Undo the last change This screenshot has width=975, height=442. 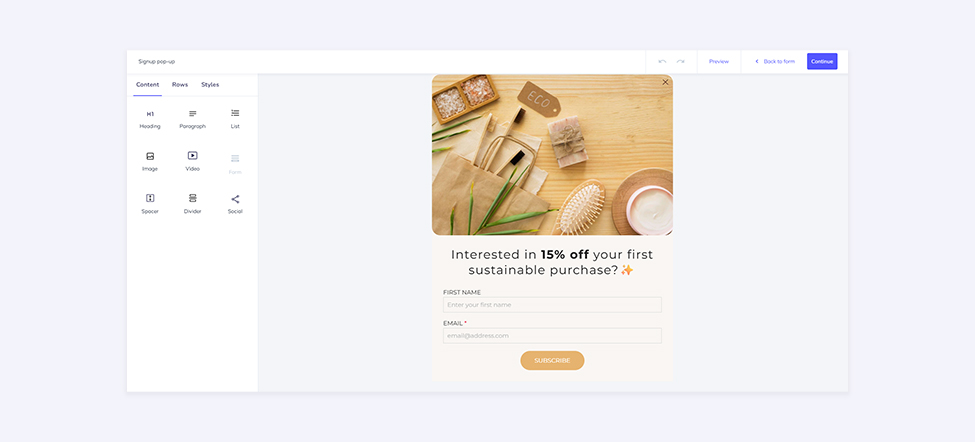(x=662, y=62)
